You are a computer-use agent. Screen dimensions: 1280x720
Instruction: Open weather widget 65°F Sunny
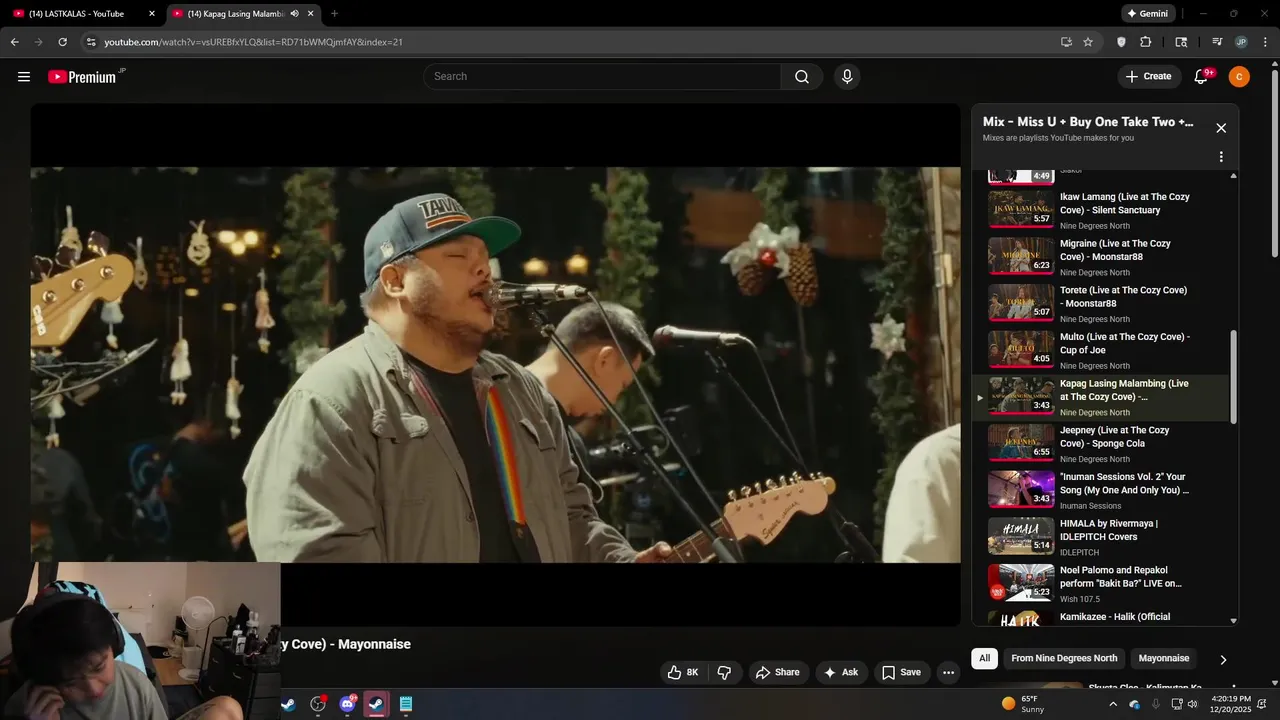click(1023, 704)
